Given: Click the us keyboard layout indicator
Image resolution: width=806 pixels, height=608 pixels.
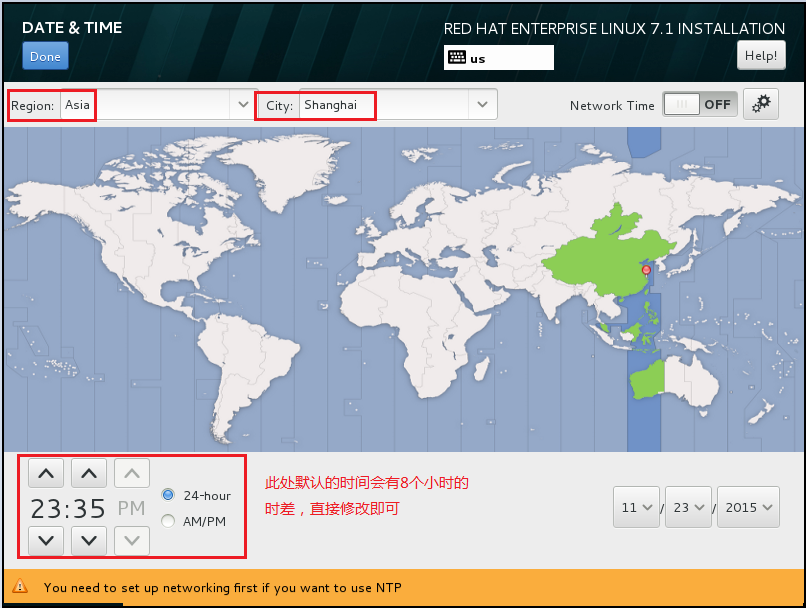Looking at the screenshot, I should click(499, 58).
